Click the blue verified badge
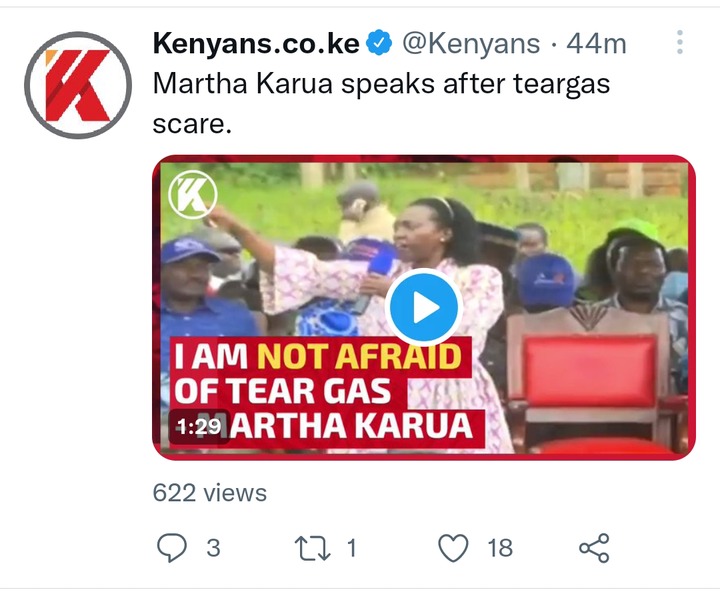This screenshot has height=592, width=720. 379,43
